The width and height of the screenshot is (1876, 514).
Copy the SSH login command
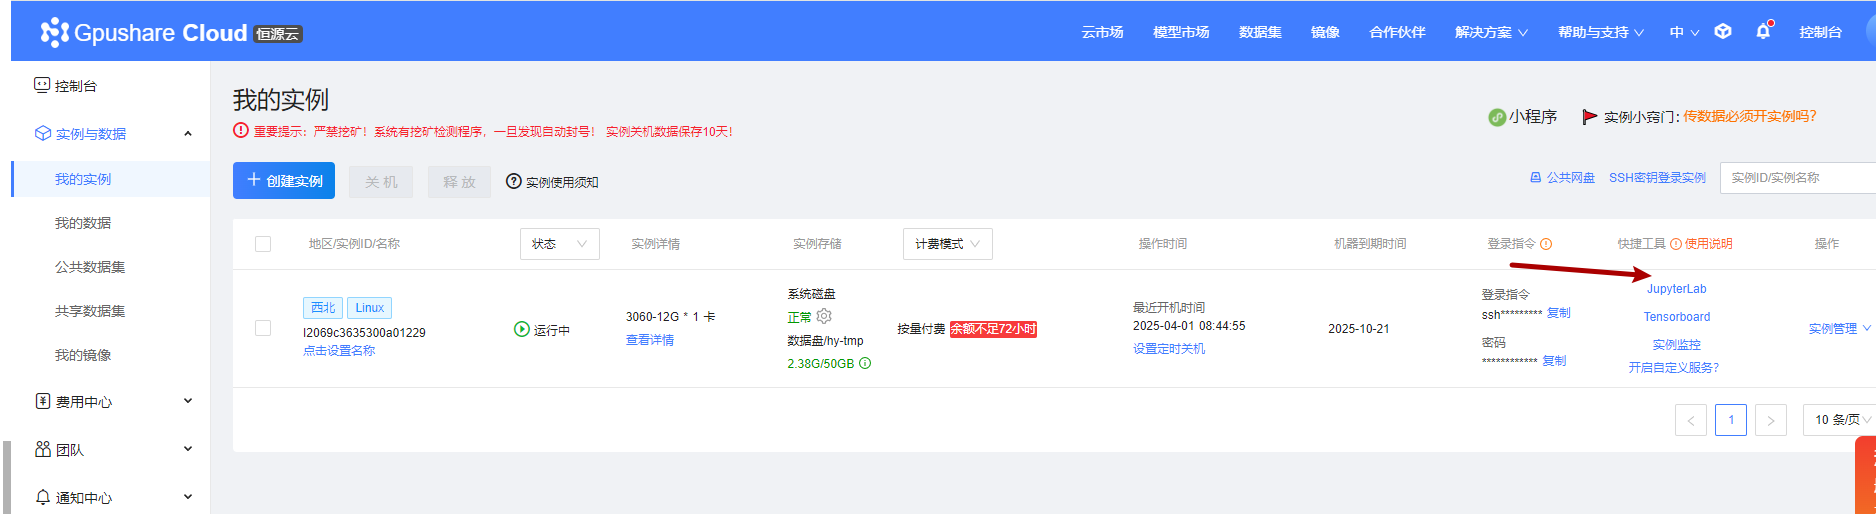click(x=1558, y=313)
